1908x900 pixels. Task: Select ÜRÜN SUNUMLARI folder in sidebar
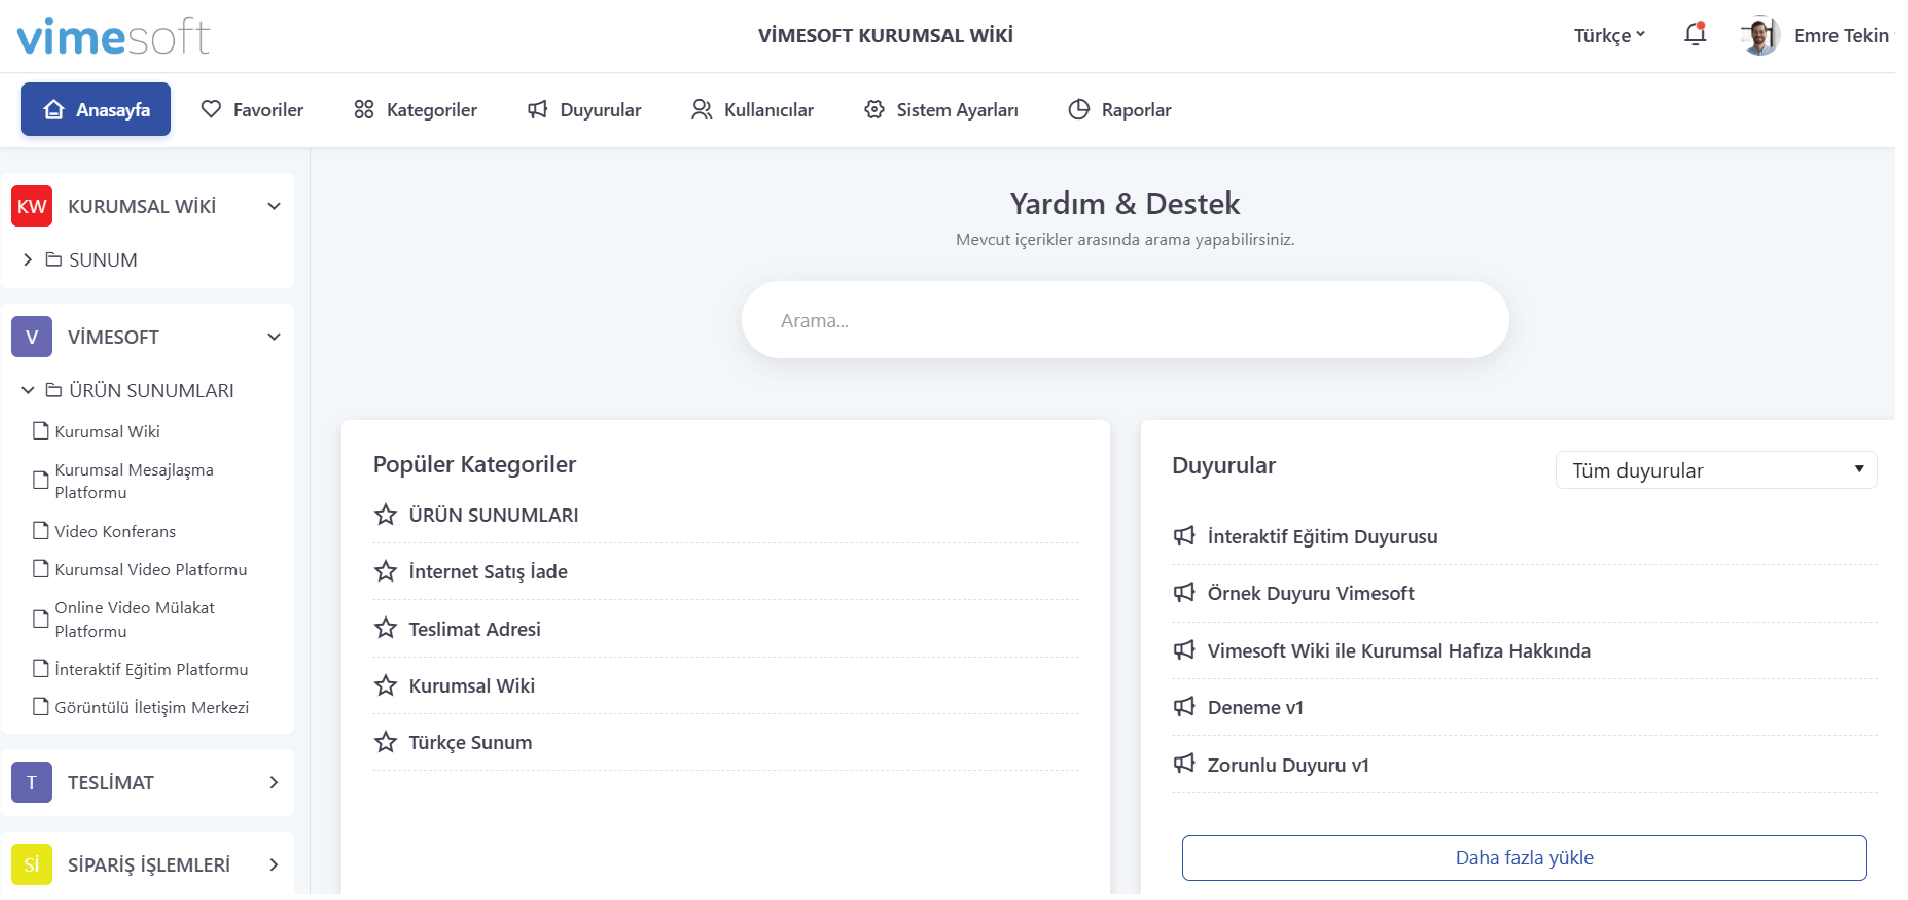coord(140,390)
